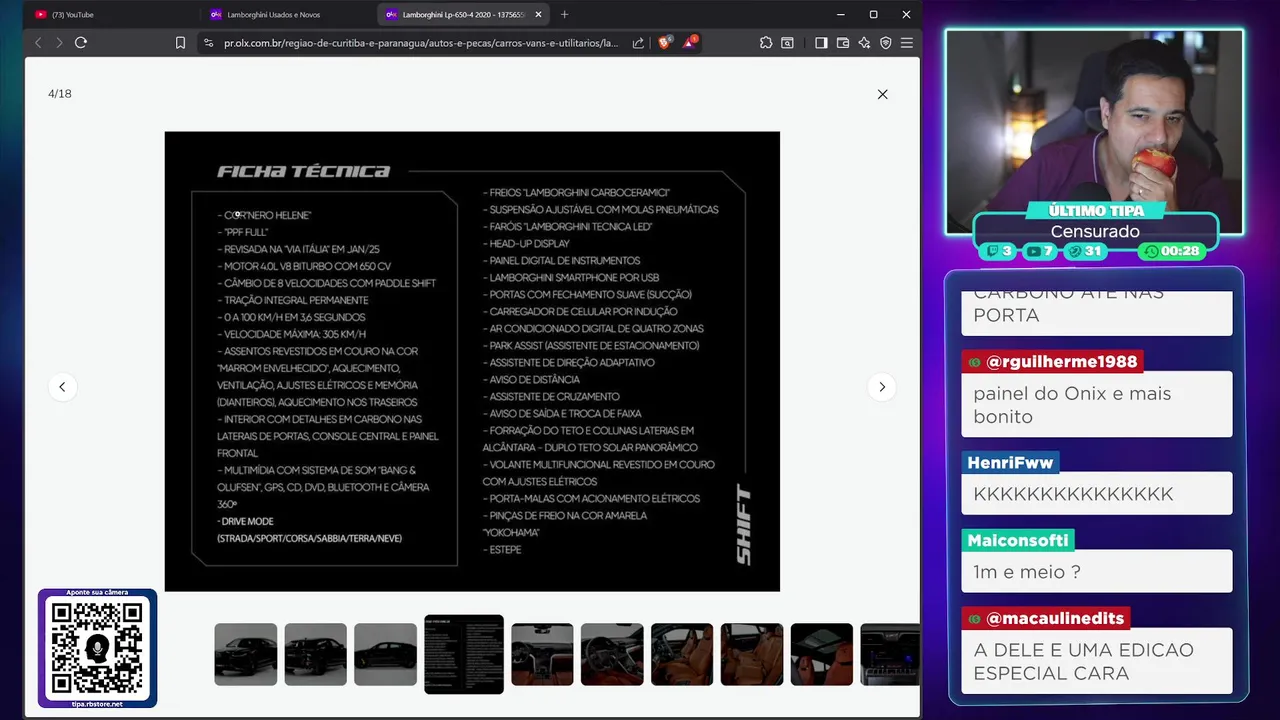Go to the previous gallery photo
This screenshot has height=720, width=1280.
62,387
